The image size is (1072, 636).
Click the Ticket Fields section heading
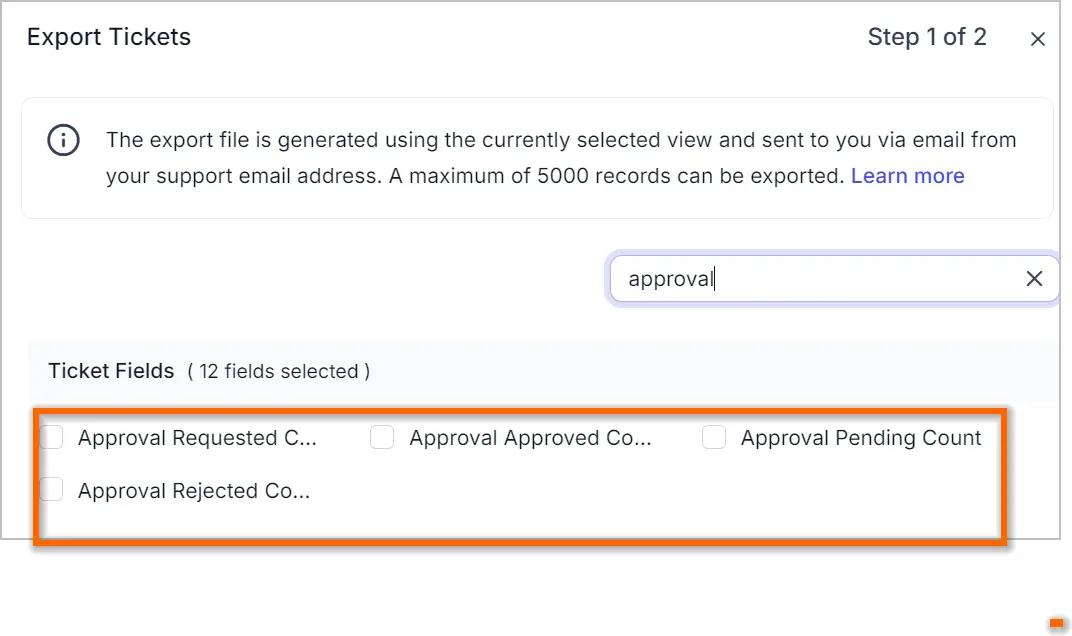coord(111,371)
